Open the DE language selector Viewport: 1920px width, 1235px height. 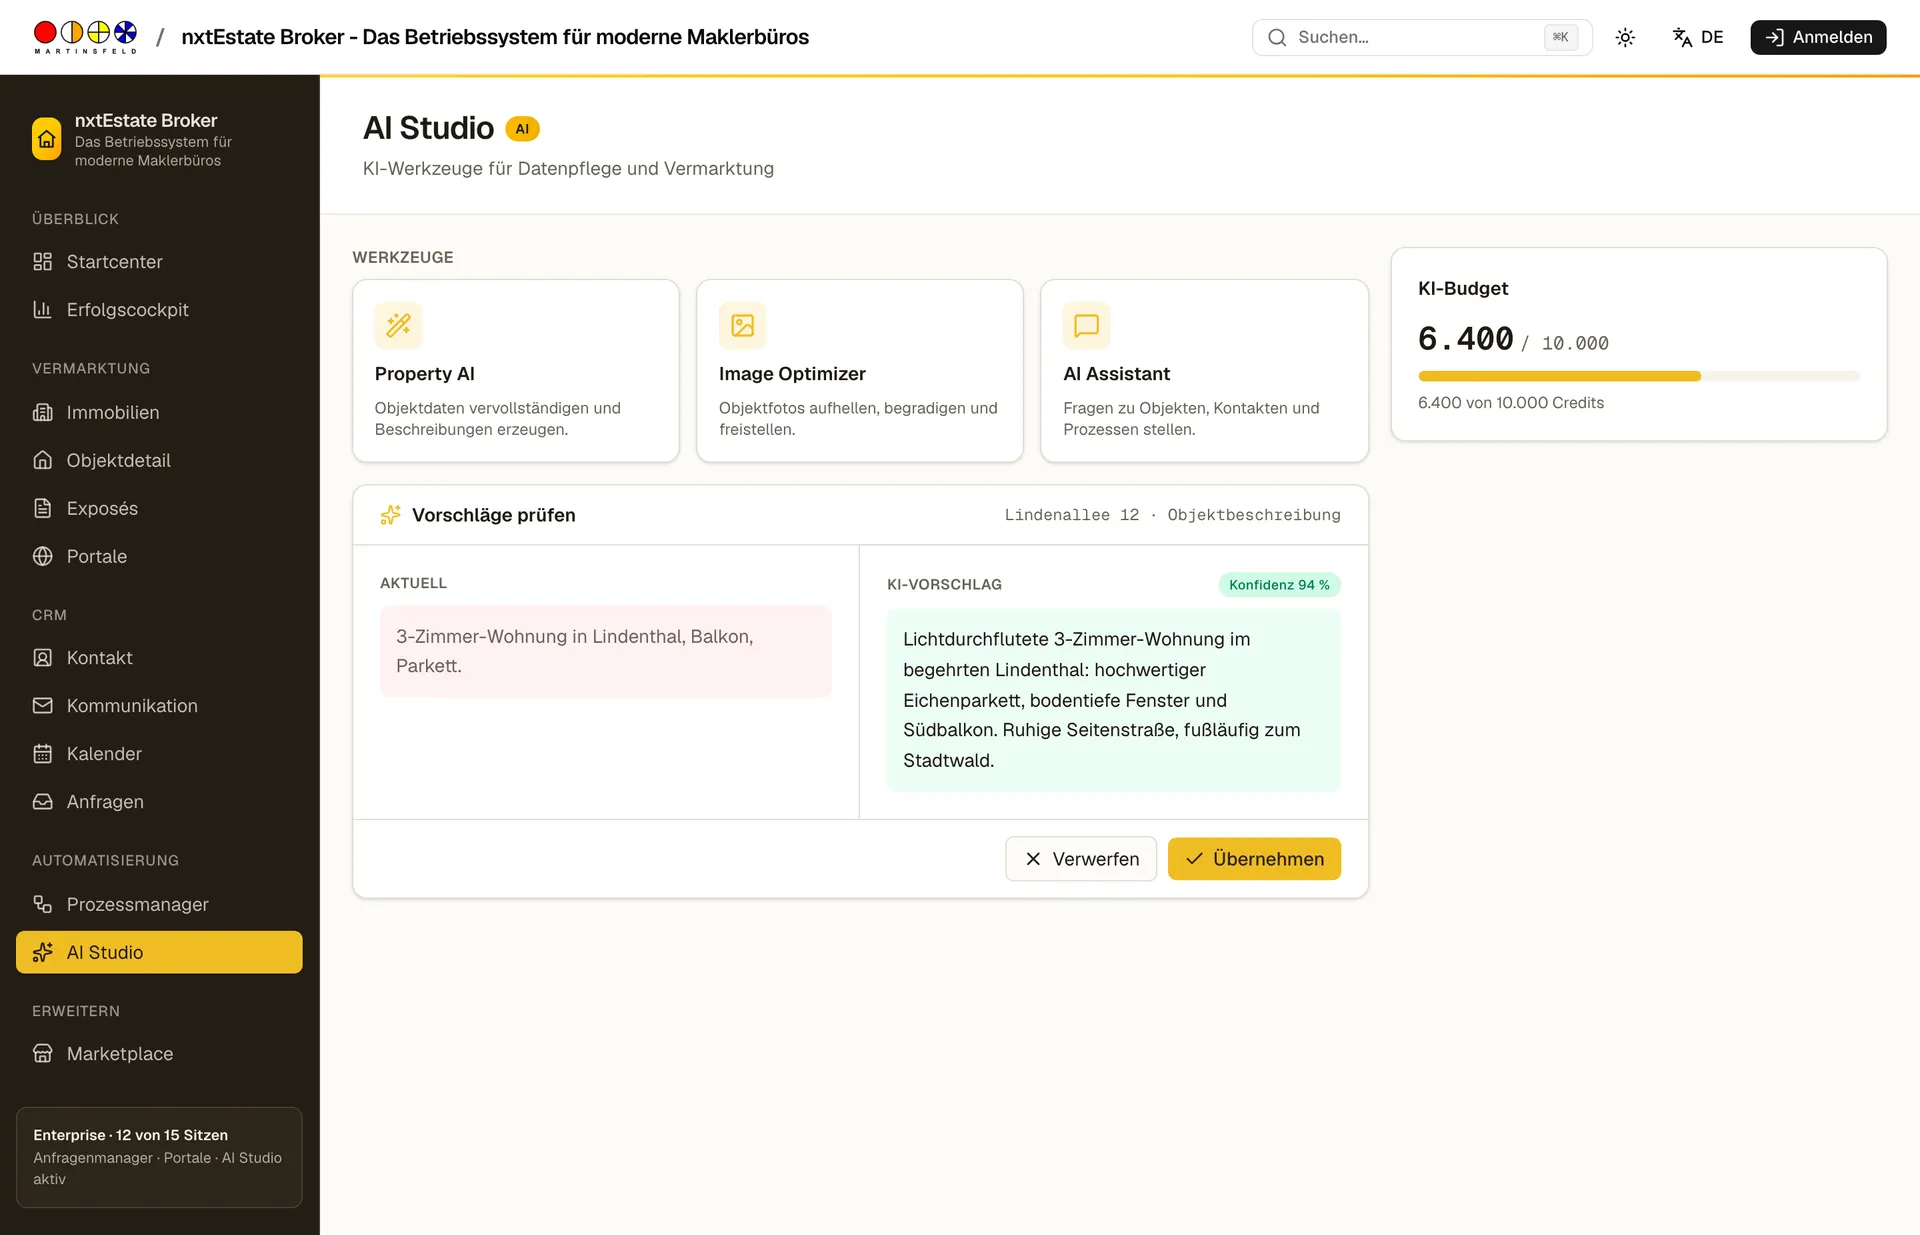point(1698,37)
